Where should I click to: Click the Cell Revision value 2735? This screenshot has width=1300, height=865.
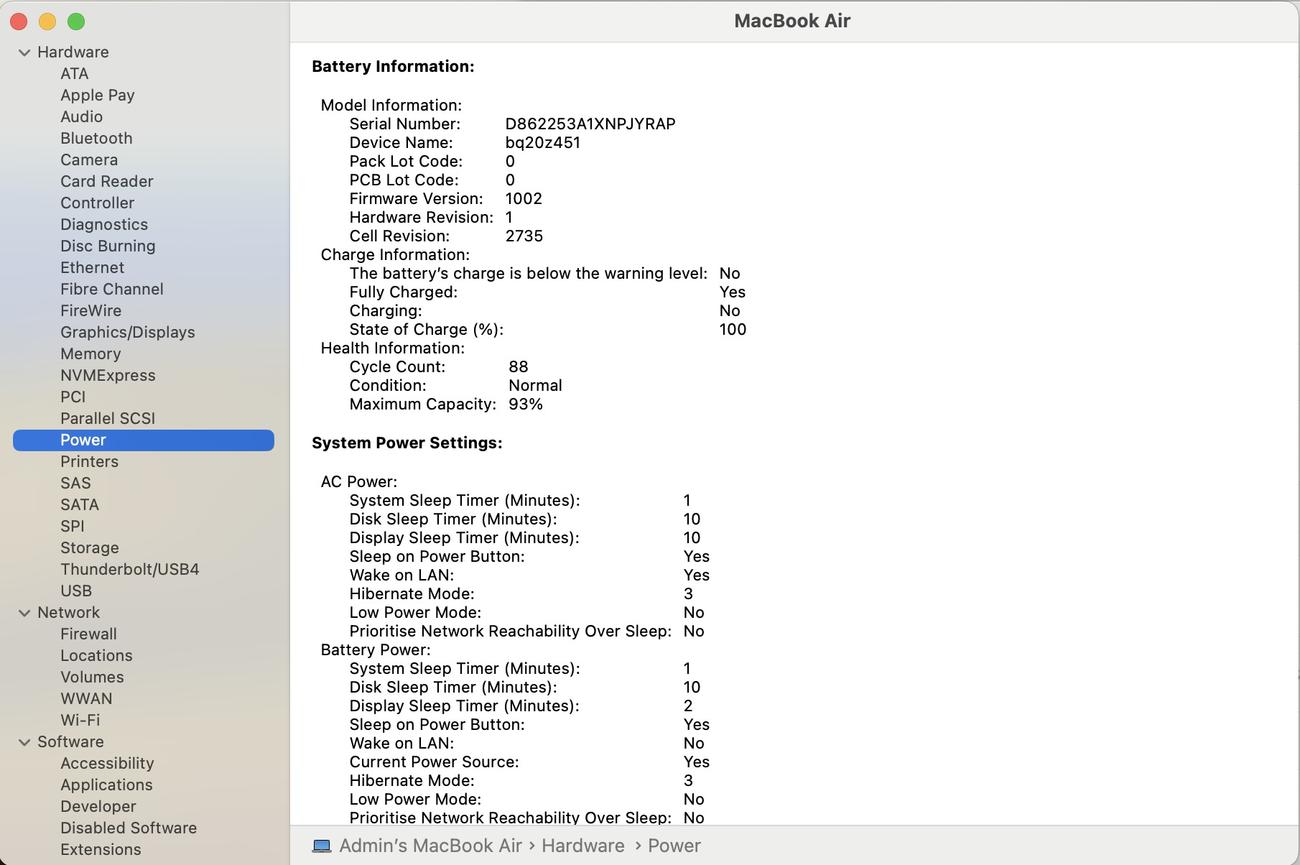(x=524, y=236)
